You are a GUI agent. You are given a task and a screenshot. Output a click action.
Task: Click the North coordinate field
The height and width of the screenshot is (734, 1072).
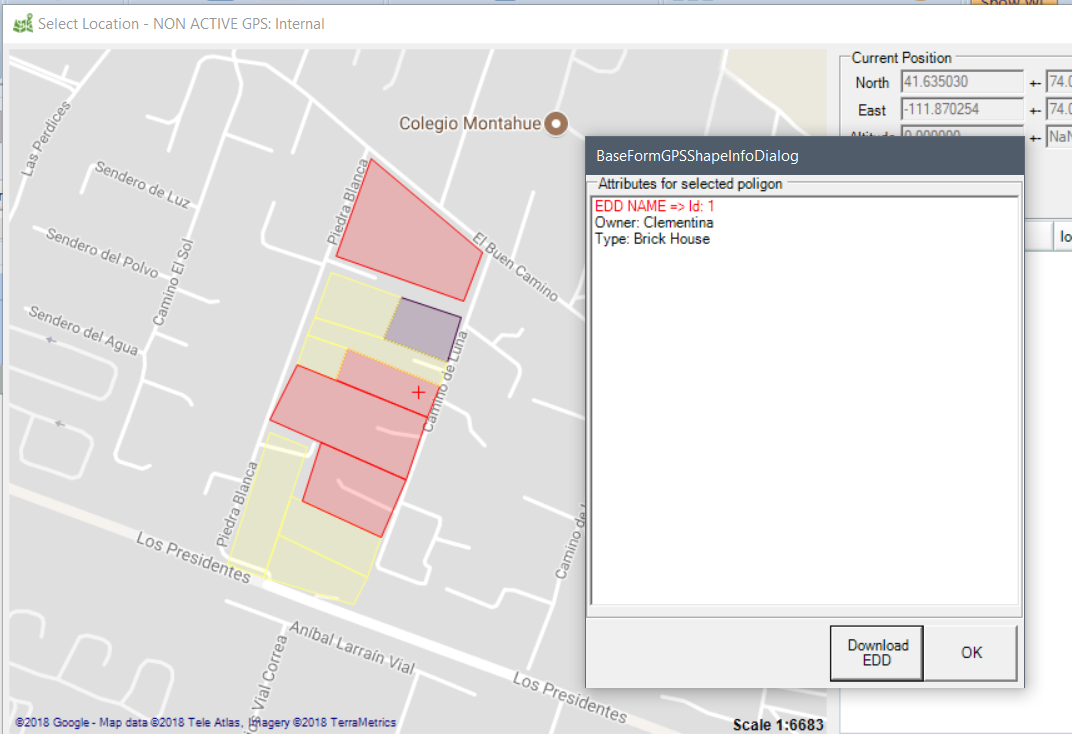(961, 82)
